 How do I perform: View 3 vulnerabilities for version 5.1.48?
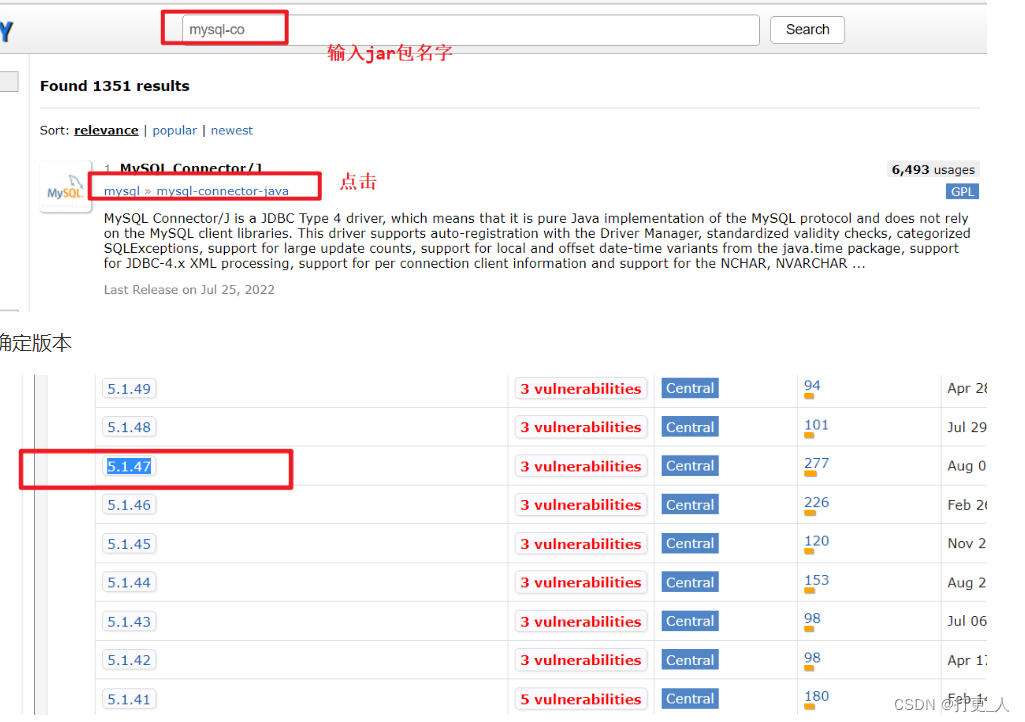coord(580,427)
